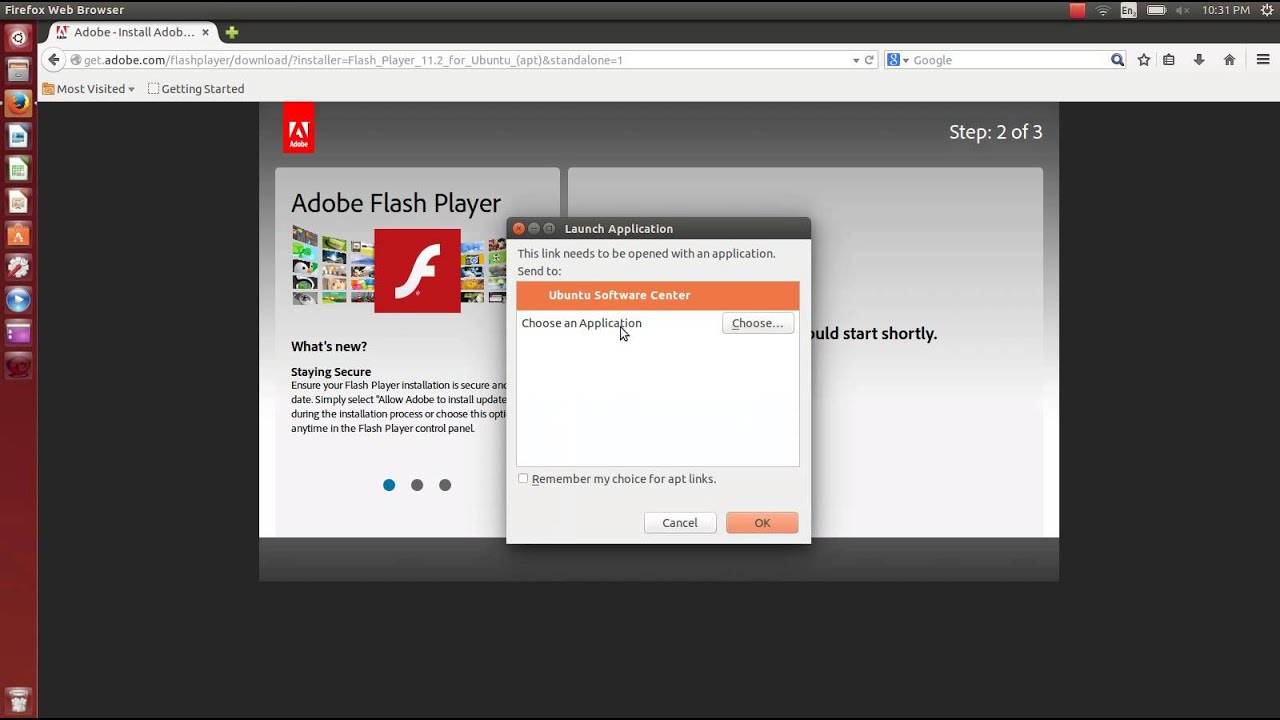The height and width of the screenshot is (720, 1280).
Task: Click Firefox icon in launcher
Action: 18,103
